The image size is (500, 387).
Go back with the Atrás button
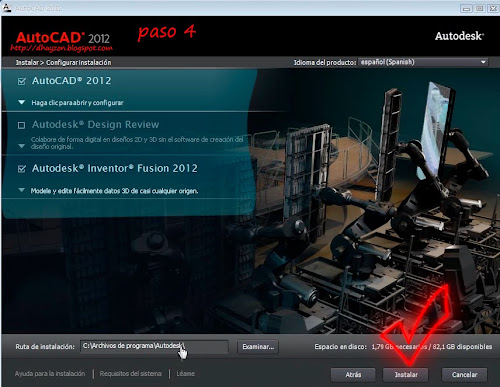coord(353,375)
